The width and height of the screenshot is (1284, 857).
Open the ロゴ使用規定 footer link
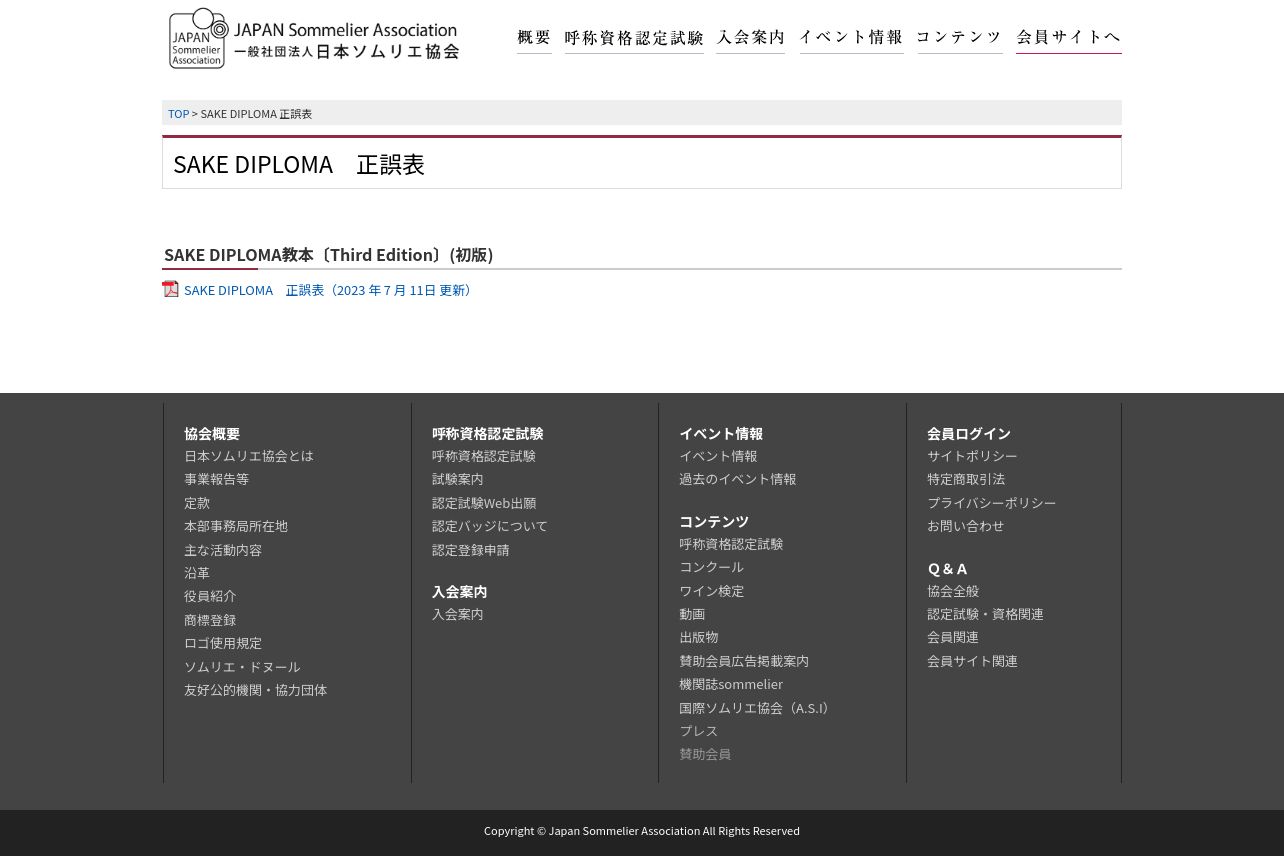223,643
